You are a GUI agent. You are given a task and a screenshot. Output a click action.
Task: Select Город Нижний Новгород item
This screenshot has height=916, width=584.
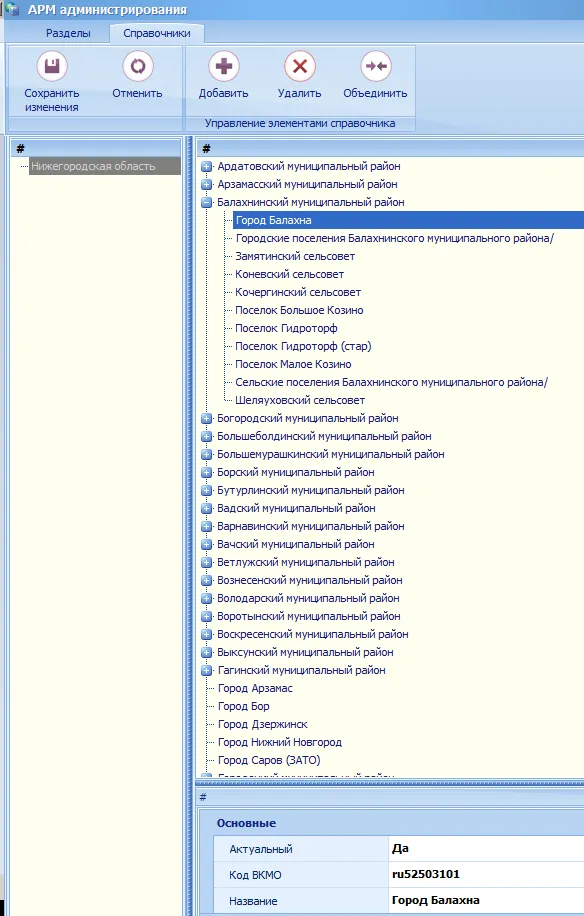(x=280, y=742)
